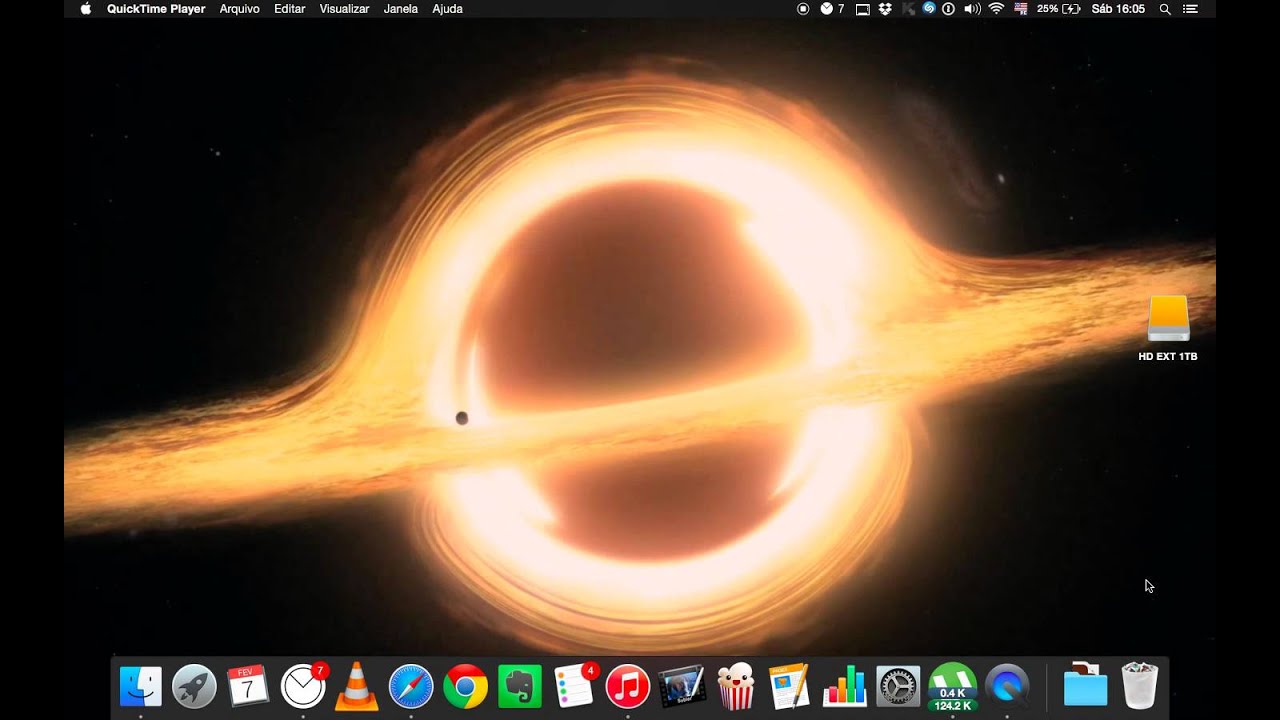Click the Sáb 16:05 clock
This screenshot has width=1280, height=720.
coord(1118,9)
